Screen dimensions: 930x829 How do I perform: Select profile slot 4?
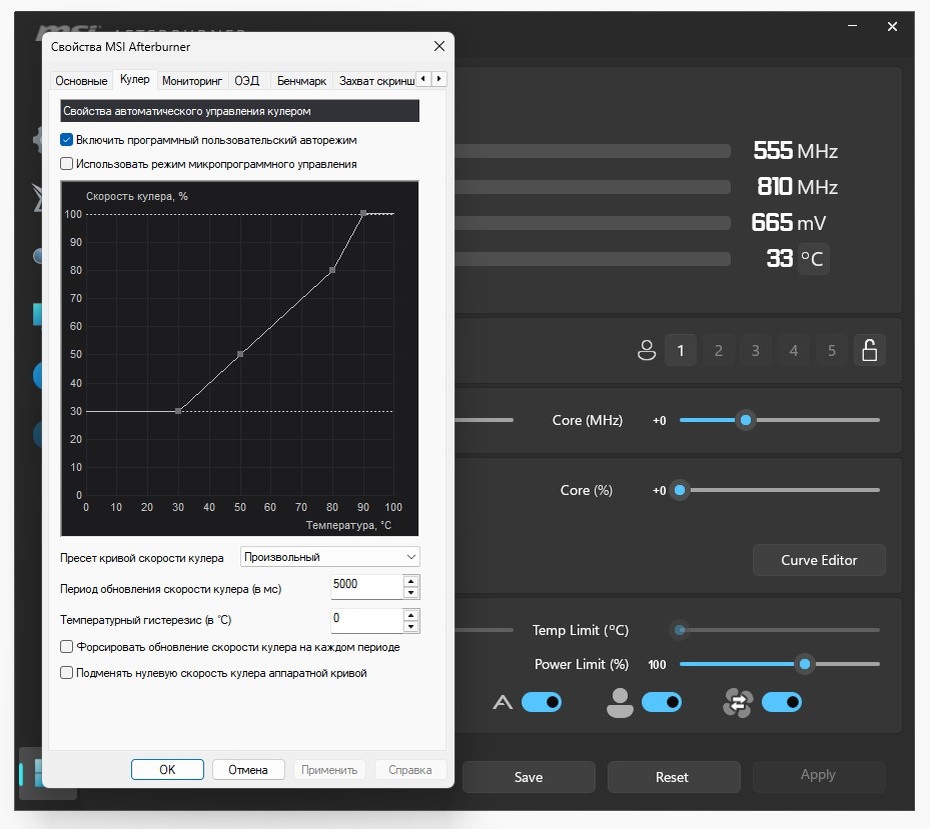click(x=794, y=350)
